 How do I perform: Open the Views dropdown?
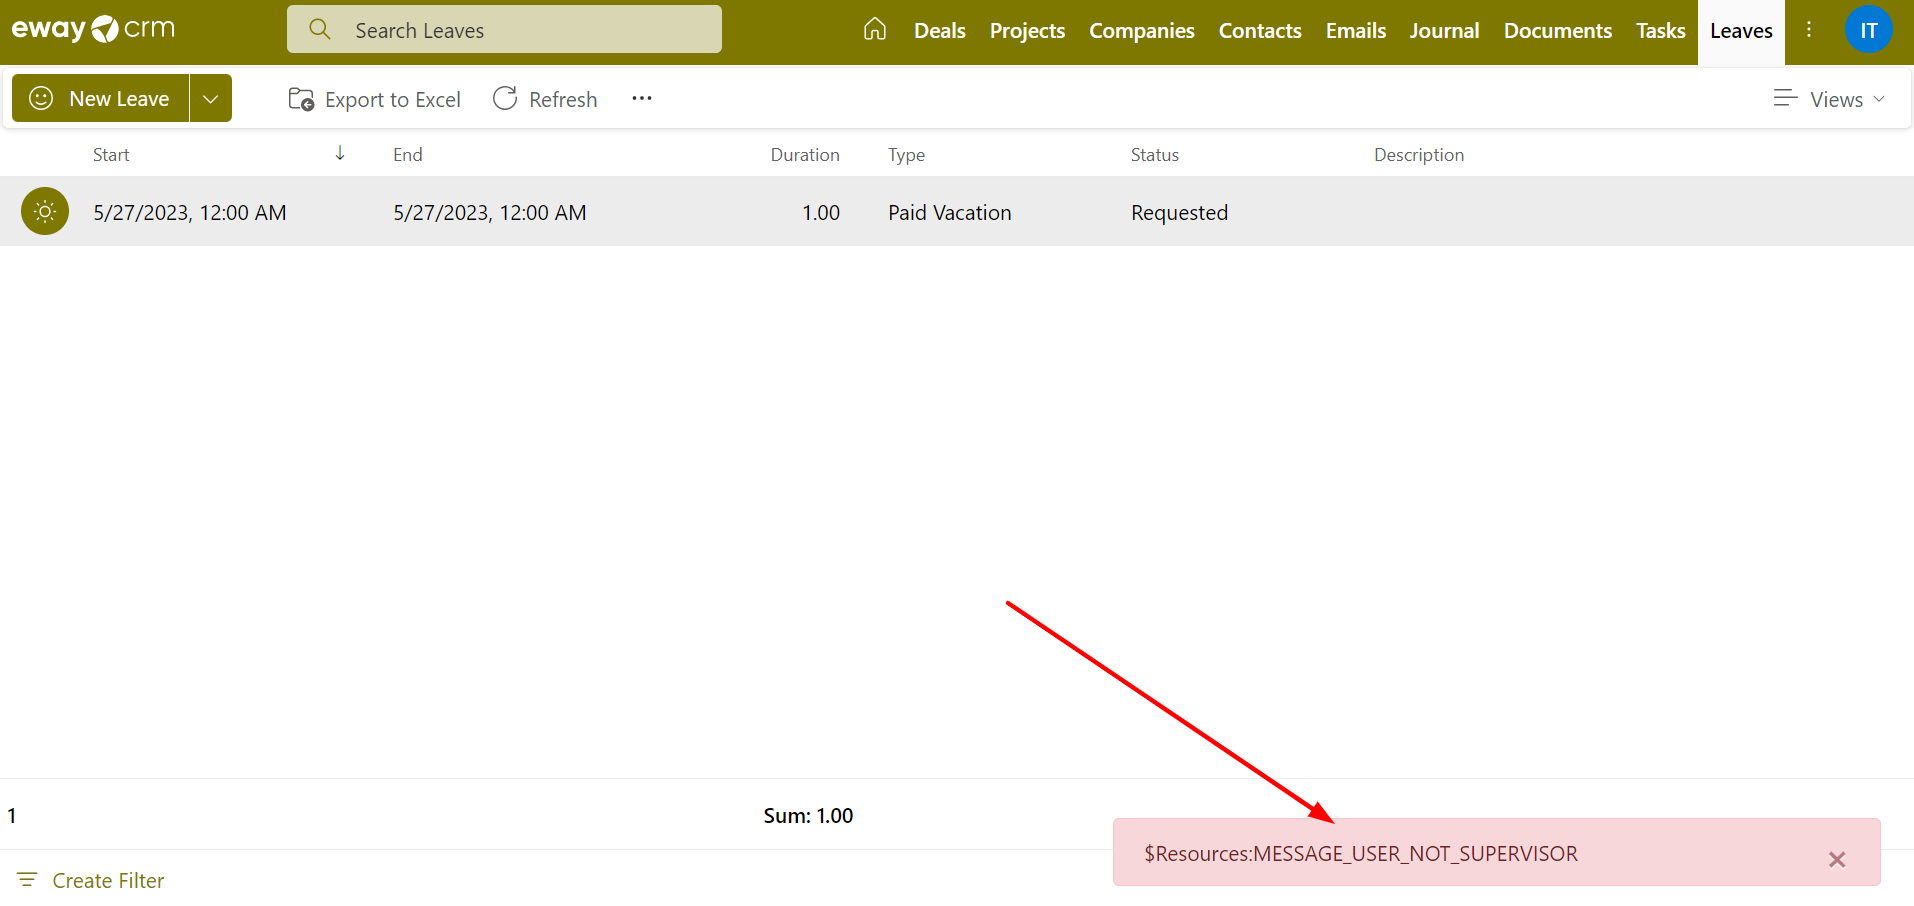click(x=1829, y=99)
